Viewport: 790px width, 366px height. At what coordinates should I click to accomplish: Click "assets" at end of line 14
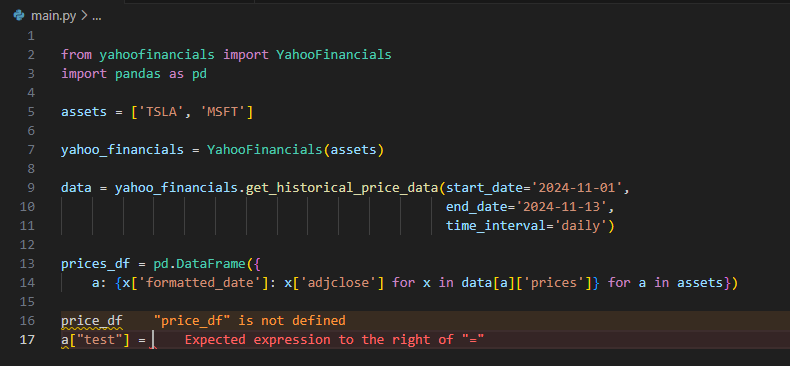pos(700,283)
